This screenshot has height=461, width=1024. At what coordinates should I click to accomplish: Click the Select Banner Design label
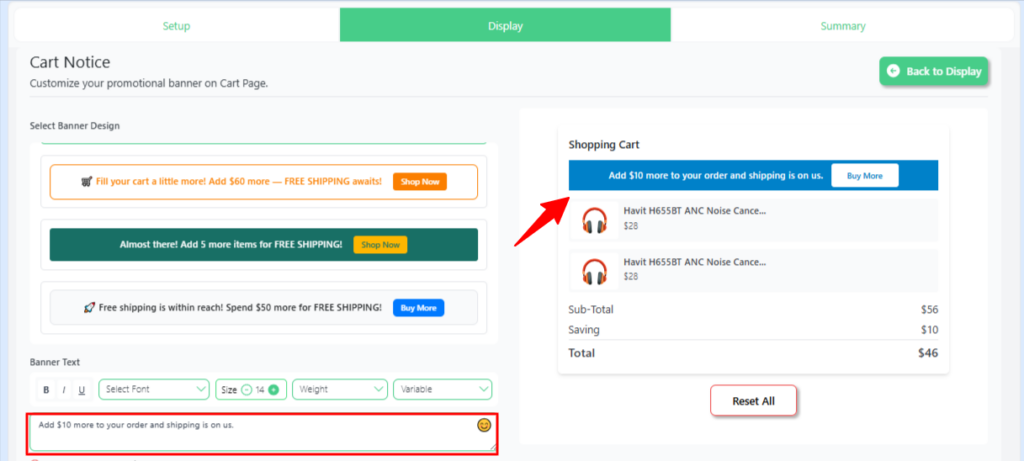tap(74, 125)
